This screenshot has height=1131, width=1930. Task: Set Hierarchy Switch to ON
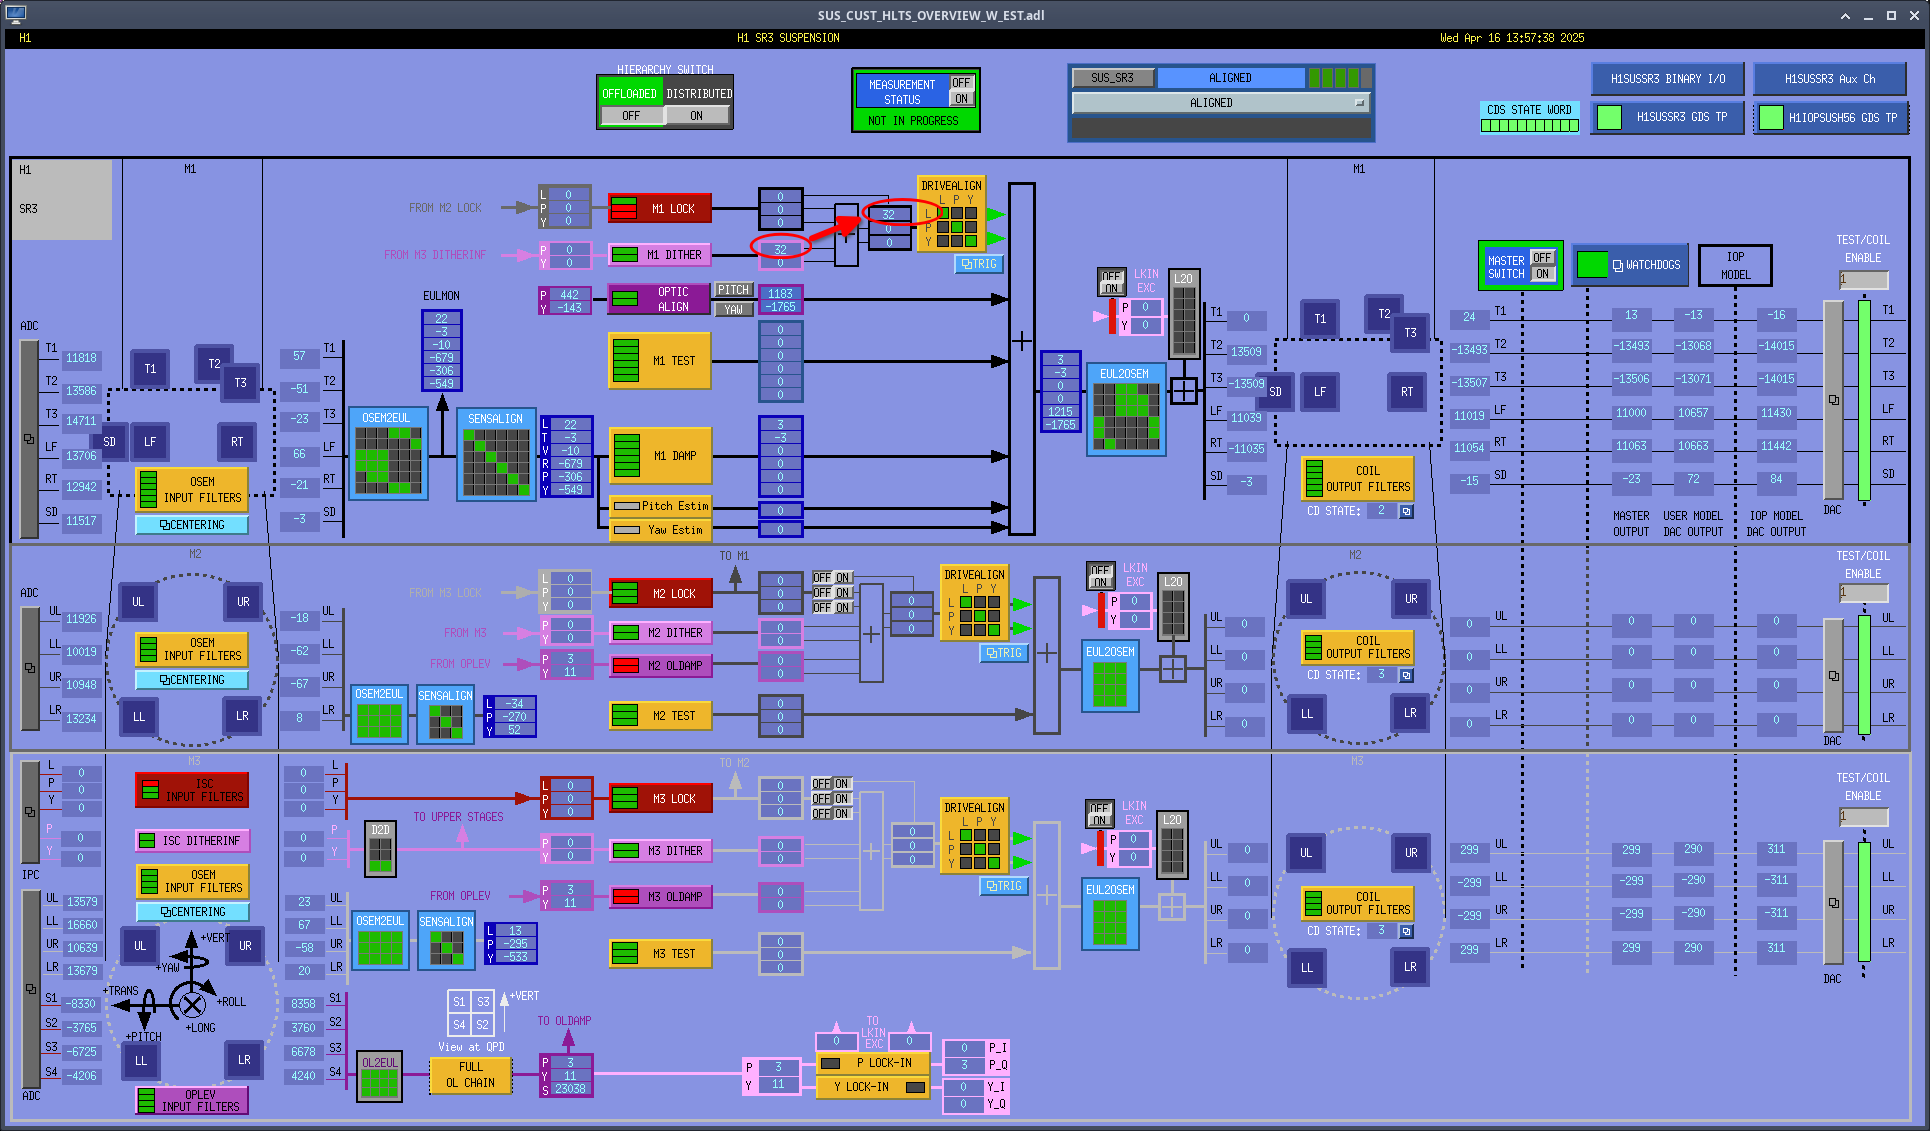click(697, 116)
